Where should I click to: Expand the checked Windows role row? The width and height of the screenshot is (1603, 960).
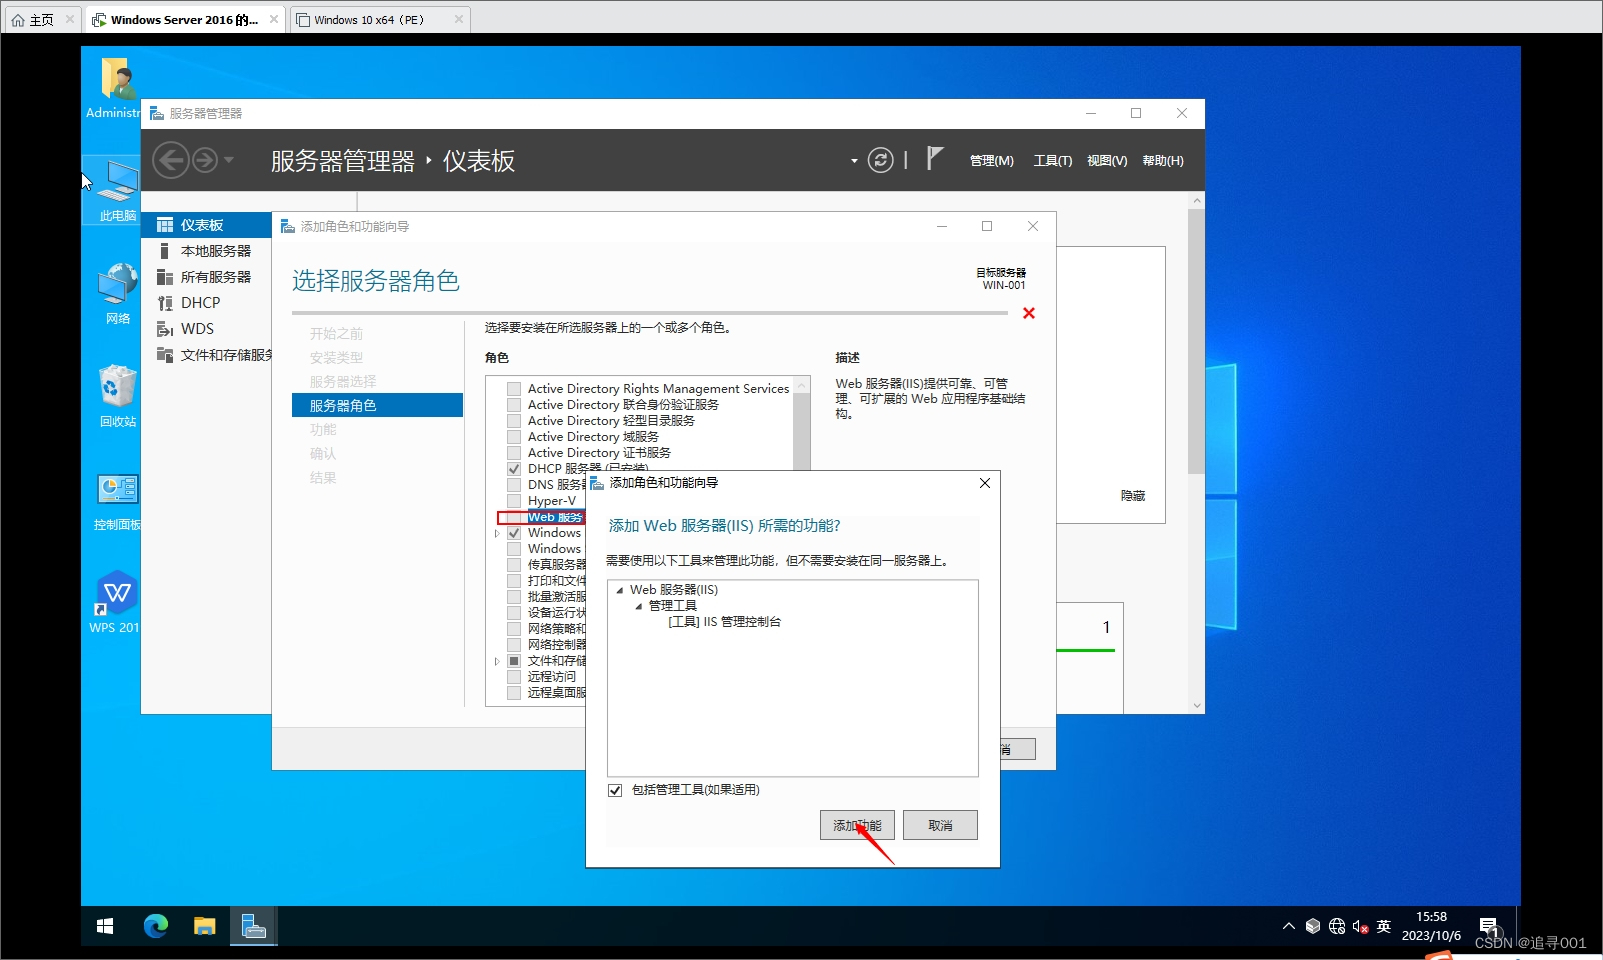click(497, 533)
